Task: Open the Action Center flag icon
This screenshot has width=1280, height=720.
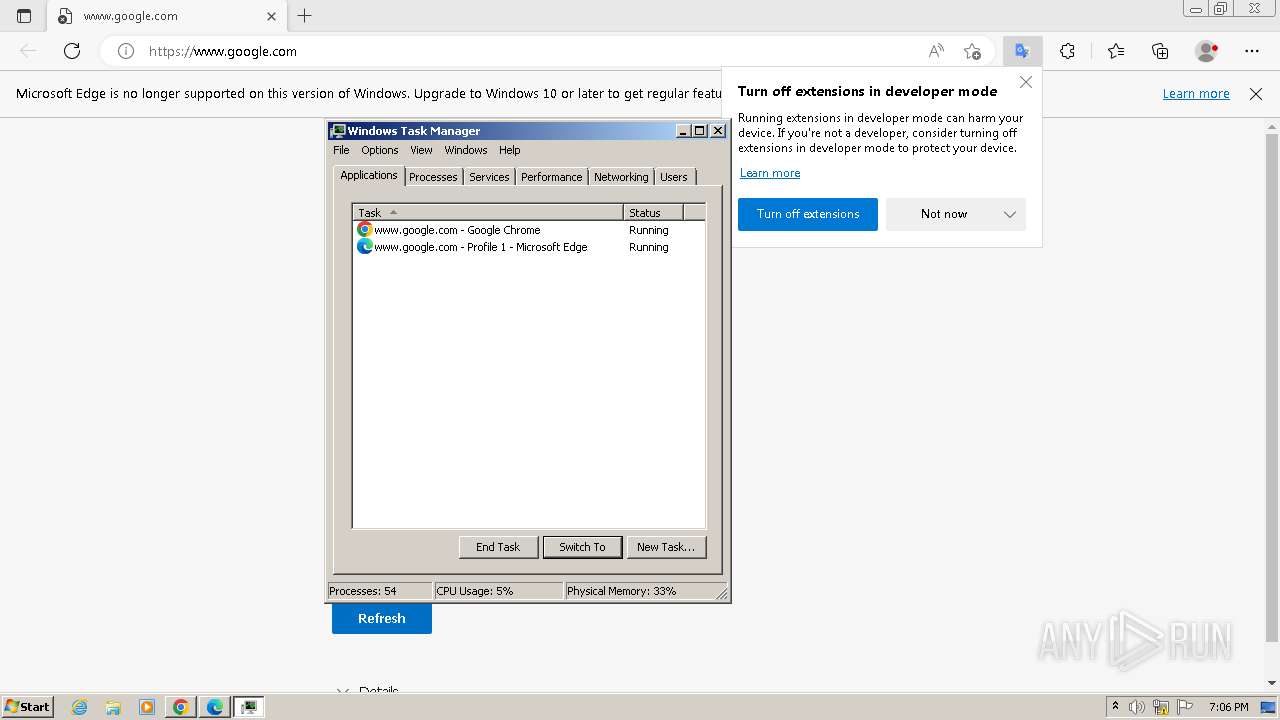Action: [x=1183, y=707]
